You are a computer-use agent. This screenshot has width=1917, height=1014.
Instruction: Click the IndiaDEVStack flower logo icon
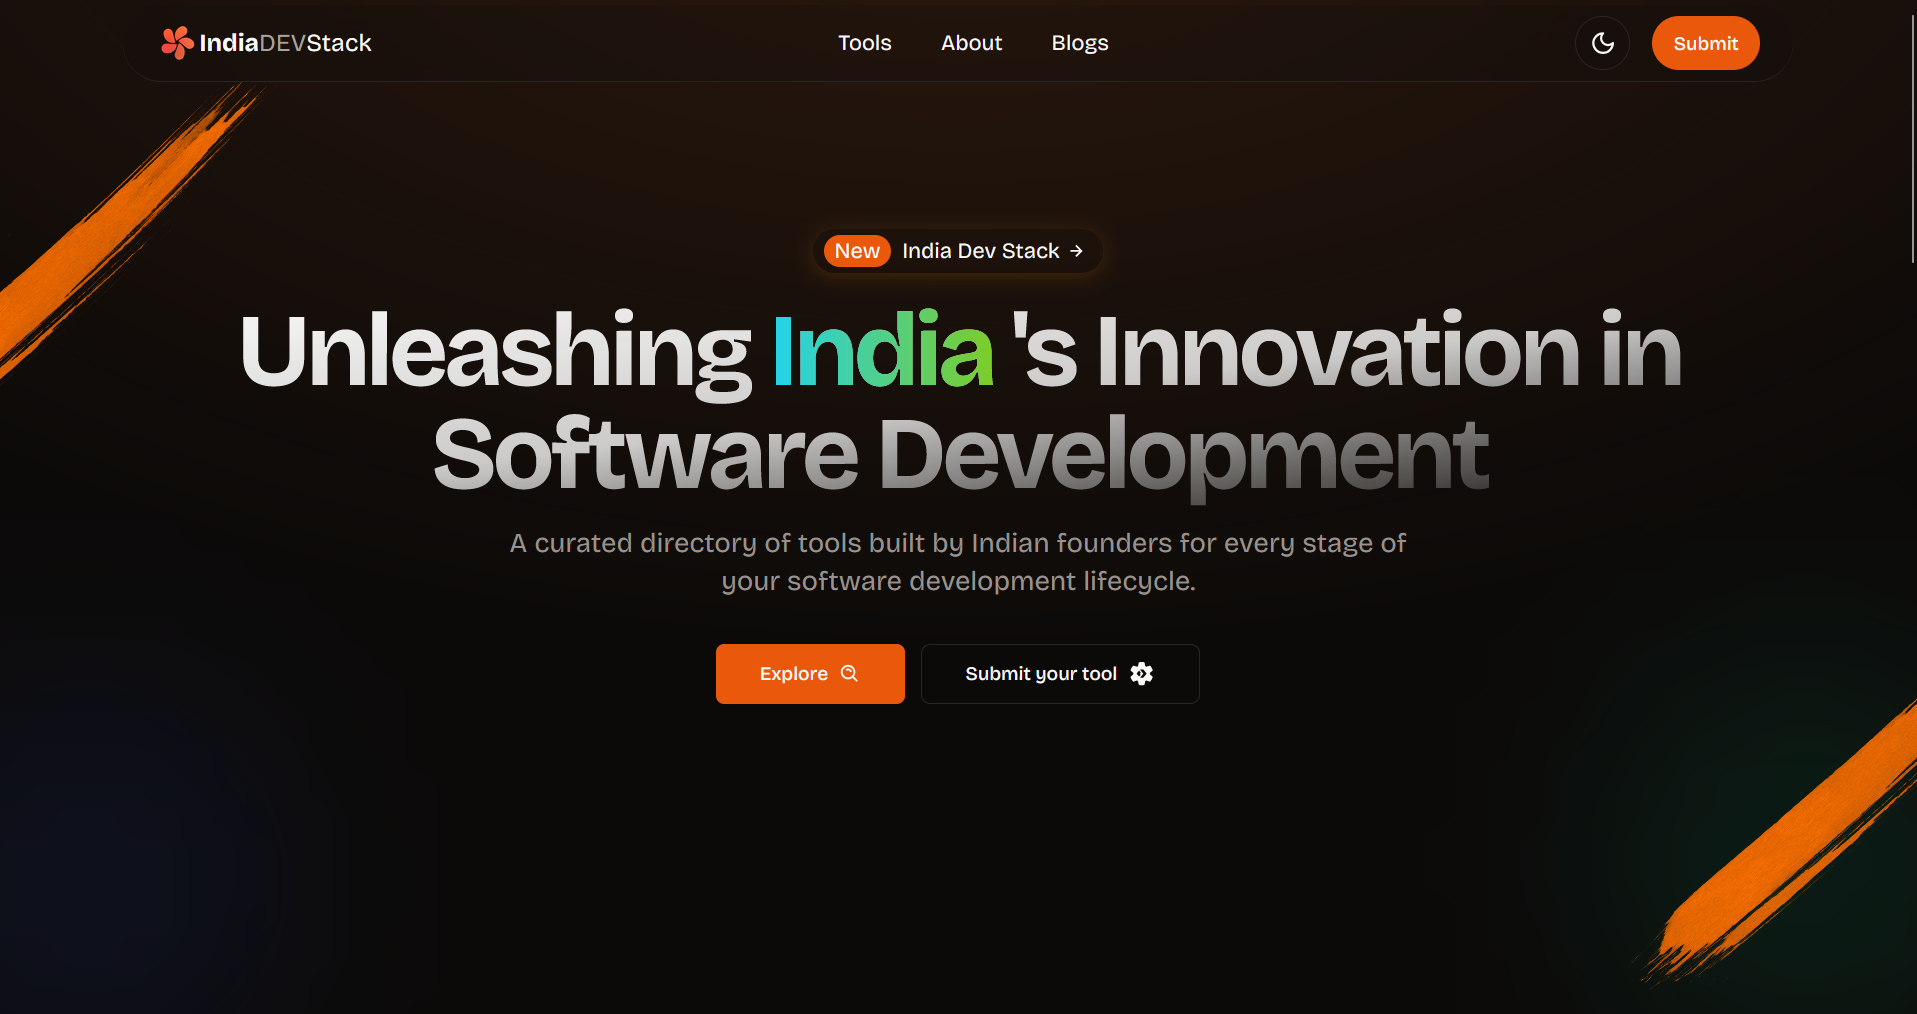[176, 42]
